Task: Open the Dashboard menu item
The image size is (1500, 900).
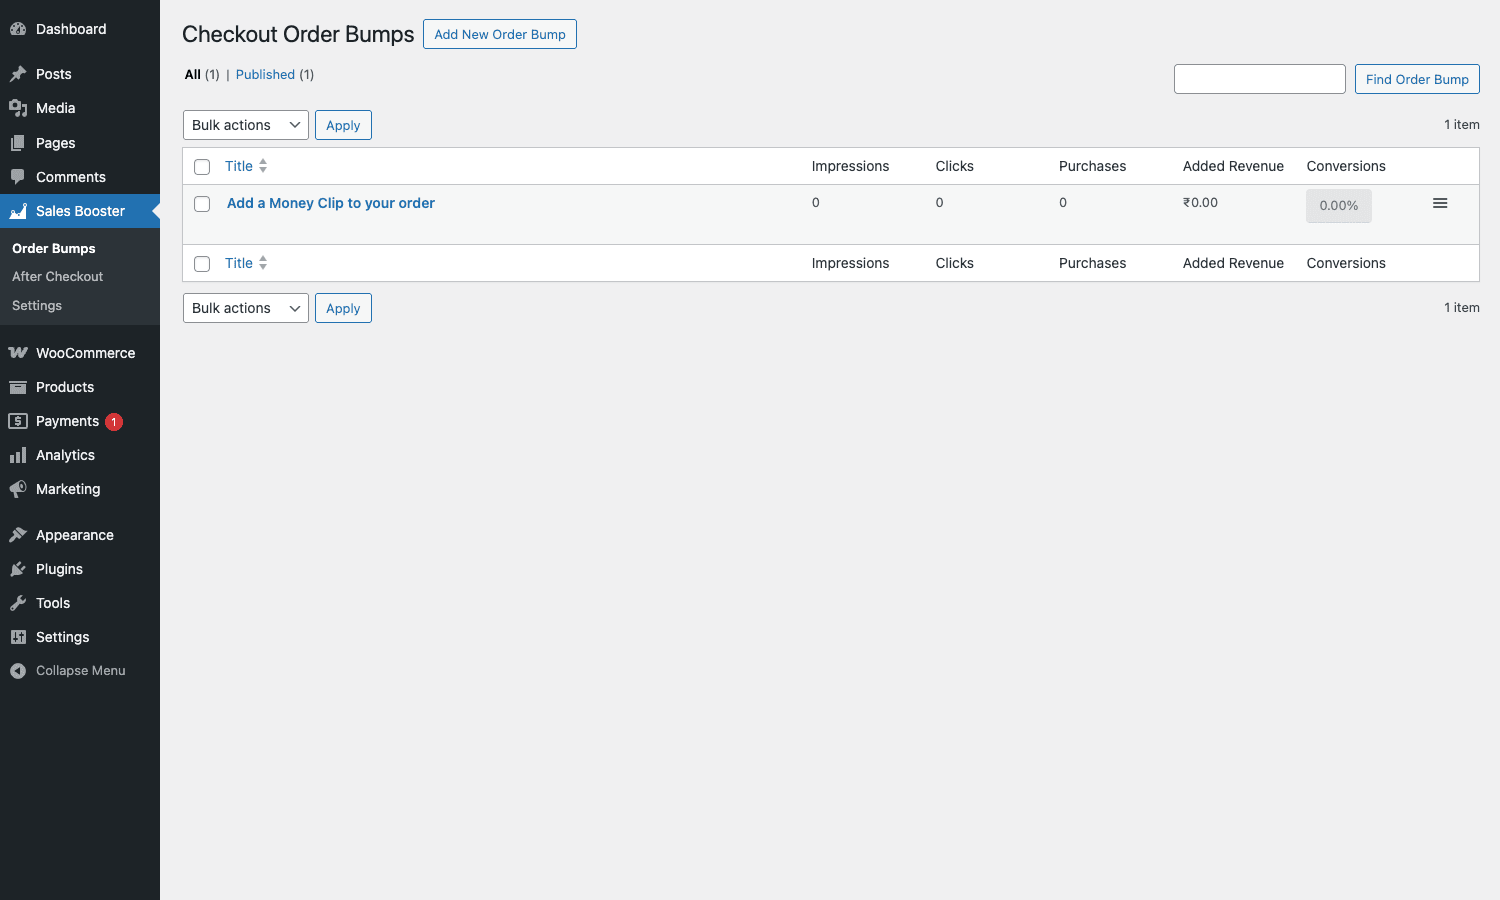Action: pyautogui.click(x=80, y=29)
